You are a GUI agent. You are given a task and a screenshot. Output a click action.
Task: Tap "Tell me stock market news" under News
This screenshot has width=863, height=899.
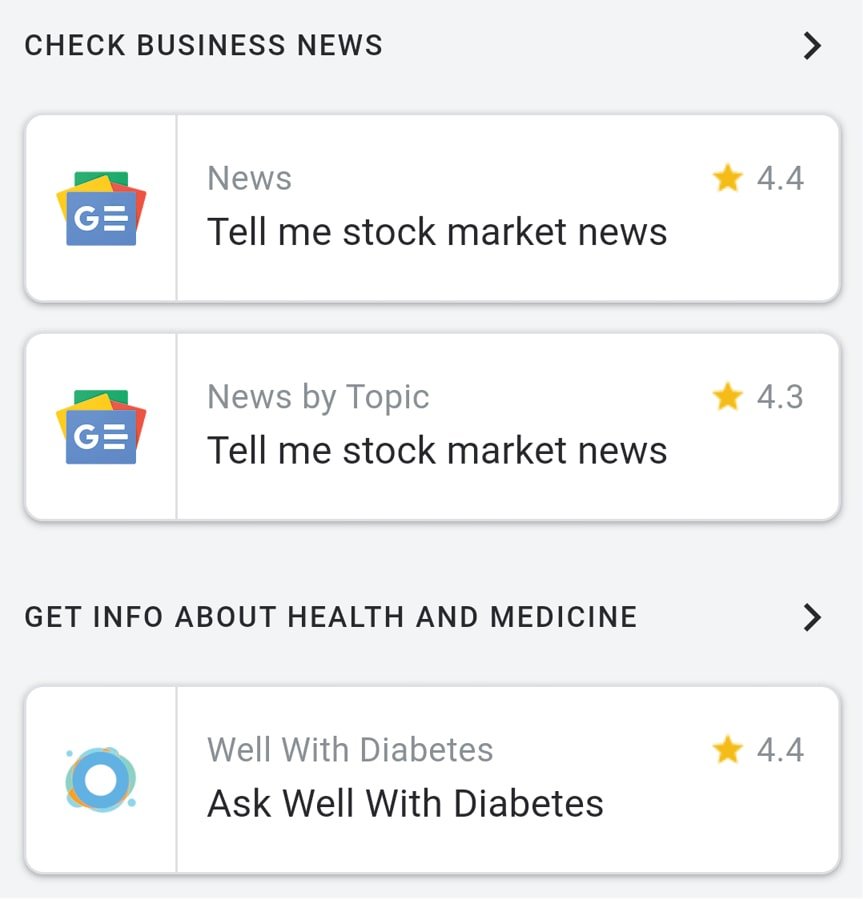tap(437, 232)
